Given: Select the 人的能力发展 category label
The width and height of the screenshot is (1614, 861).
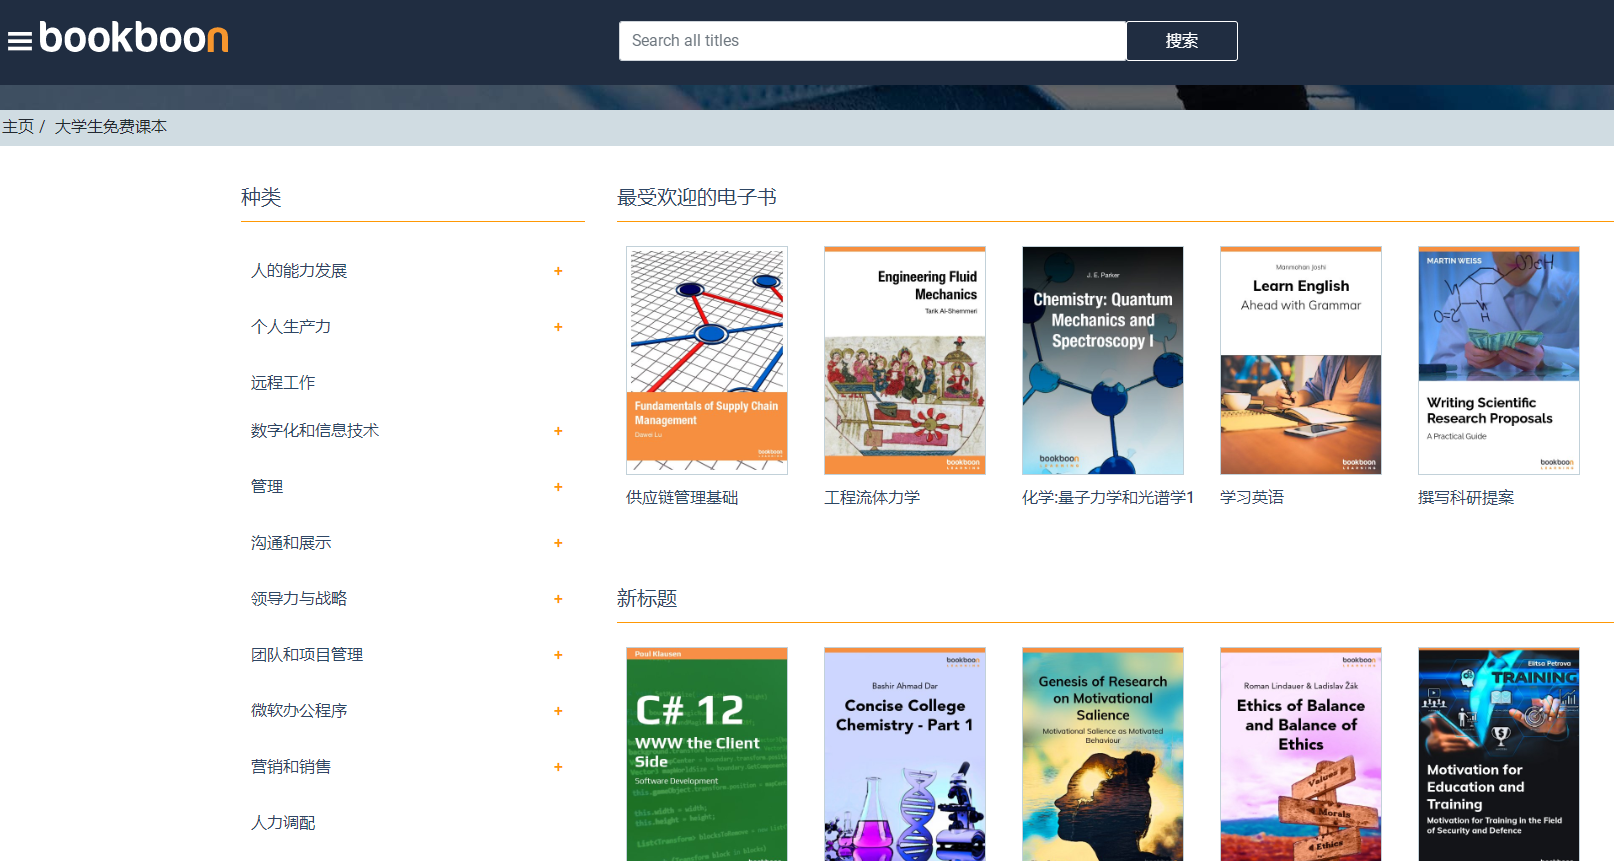Looking at the screenshot, I should tap(299, 271).
